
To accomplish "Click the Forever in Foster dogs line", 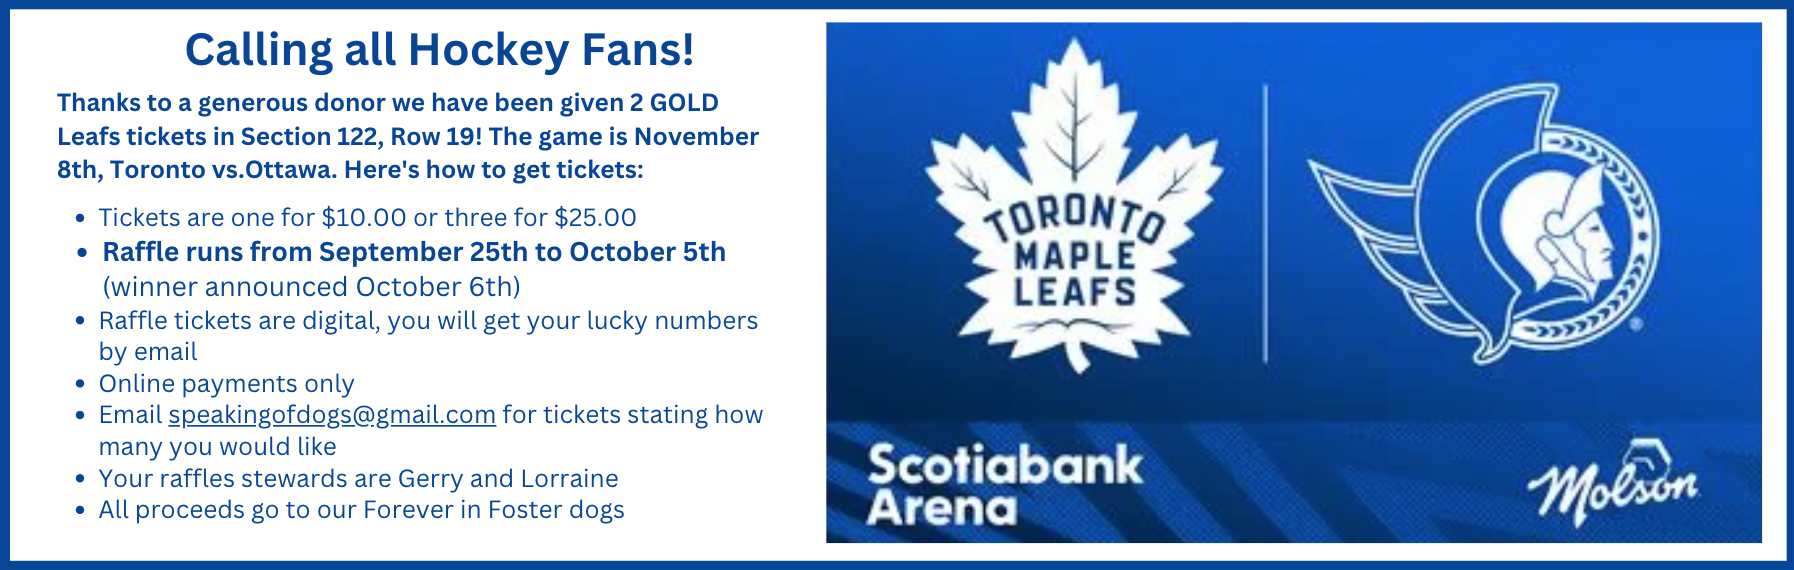I will (361, 510).
